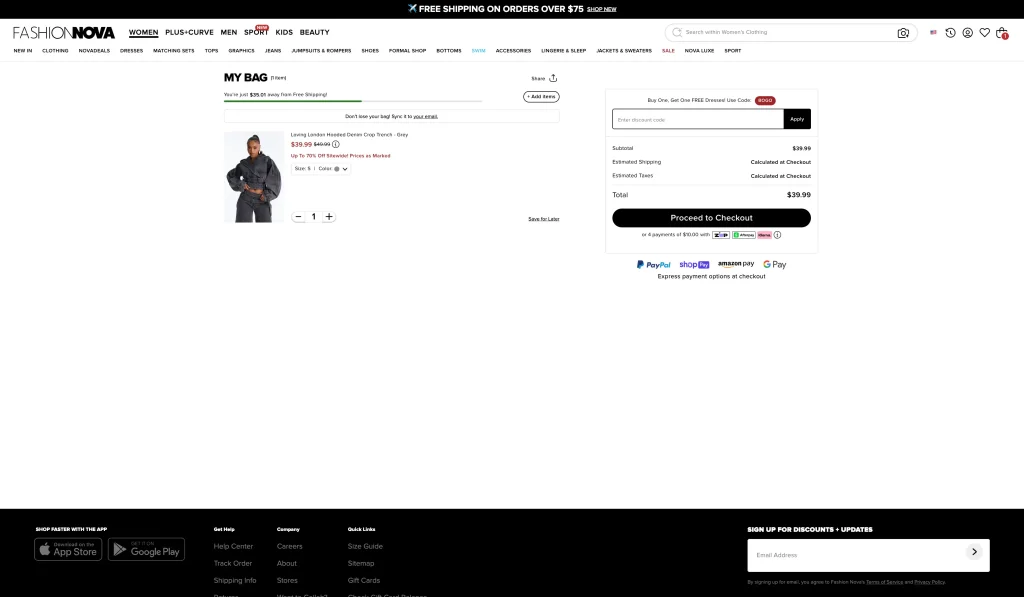Open the shopping bag icon
Image resolution: width=1024 pixels, height=597 pixels.
[x=1001, y=33]
